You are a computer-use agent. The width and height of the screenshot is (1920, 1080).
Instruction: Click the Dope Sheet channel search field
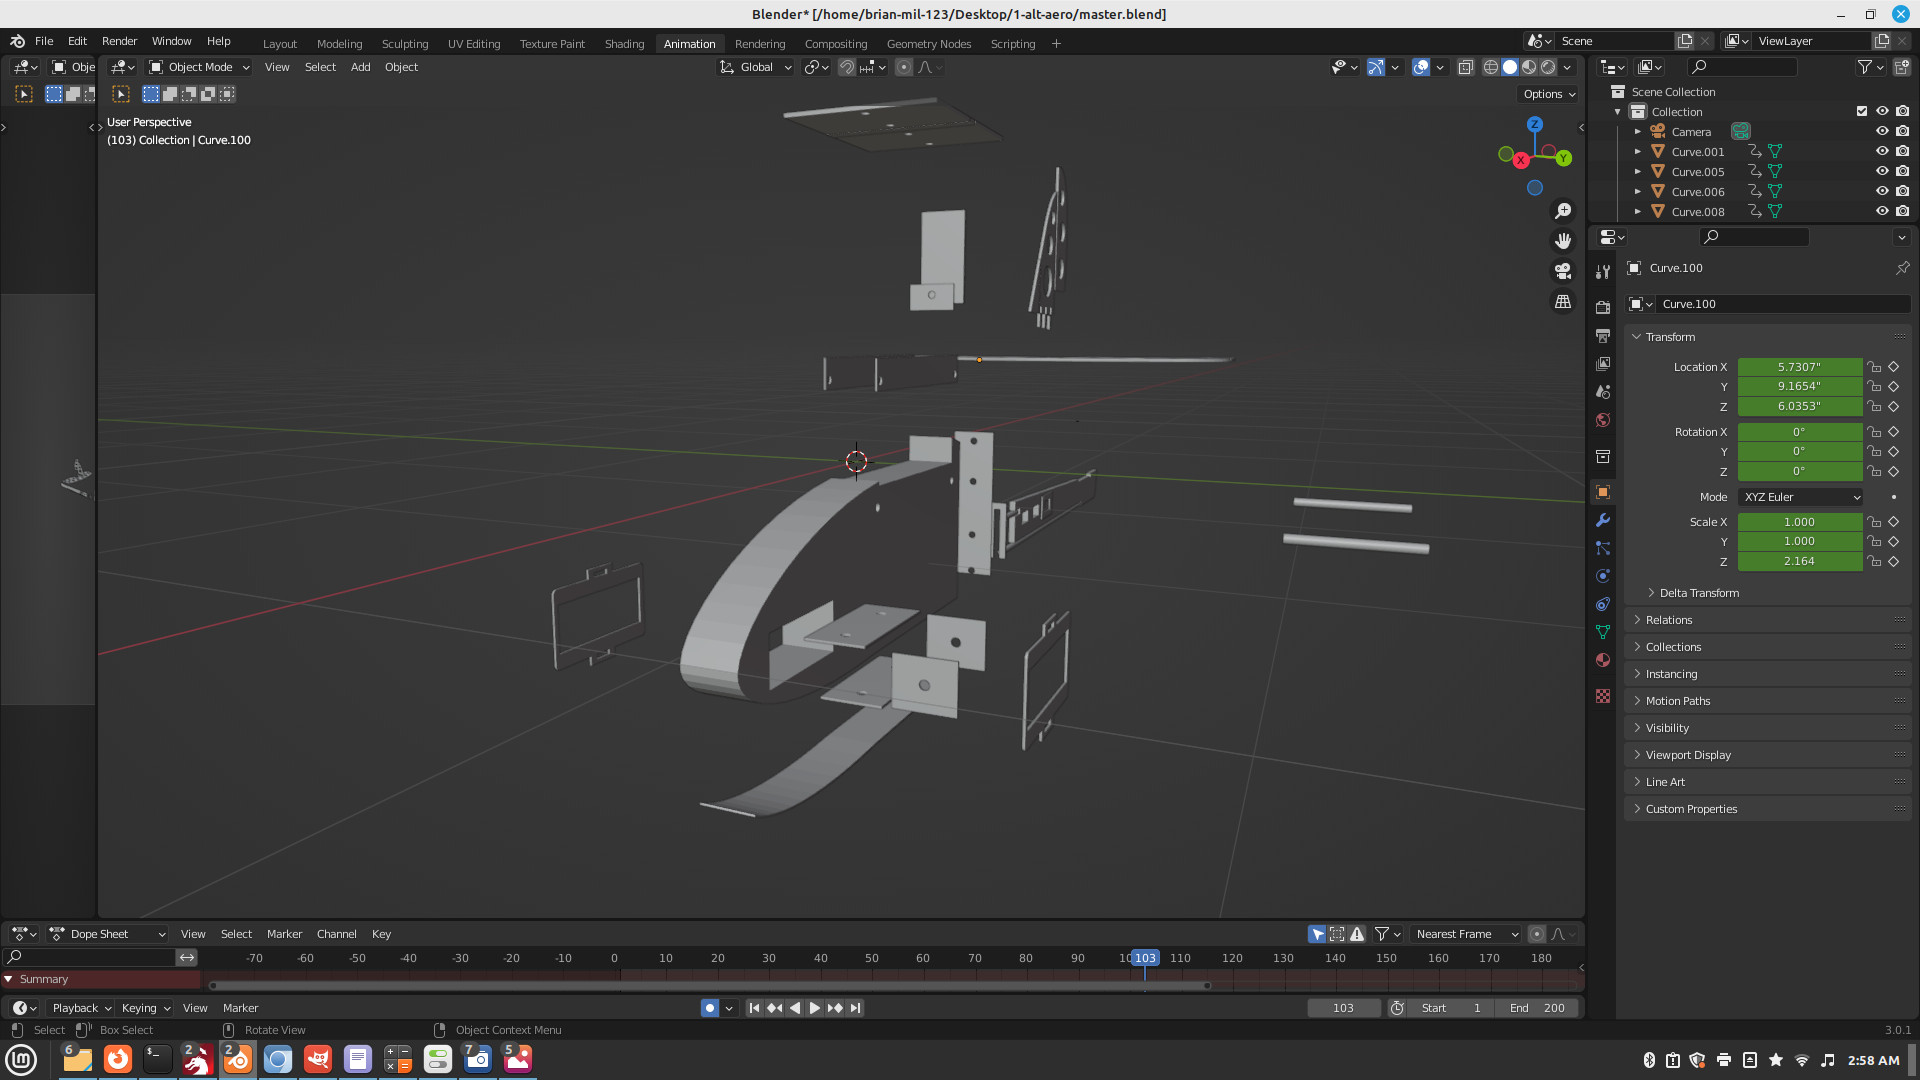[x=89, y=958]
